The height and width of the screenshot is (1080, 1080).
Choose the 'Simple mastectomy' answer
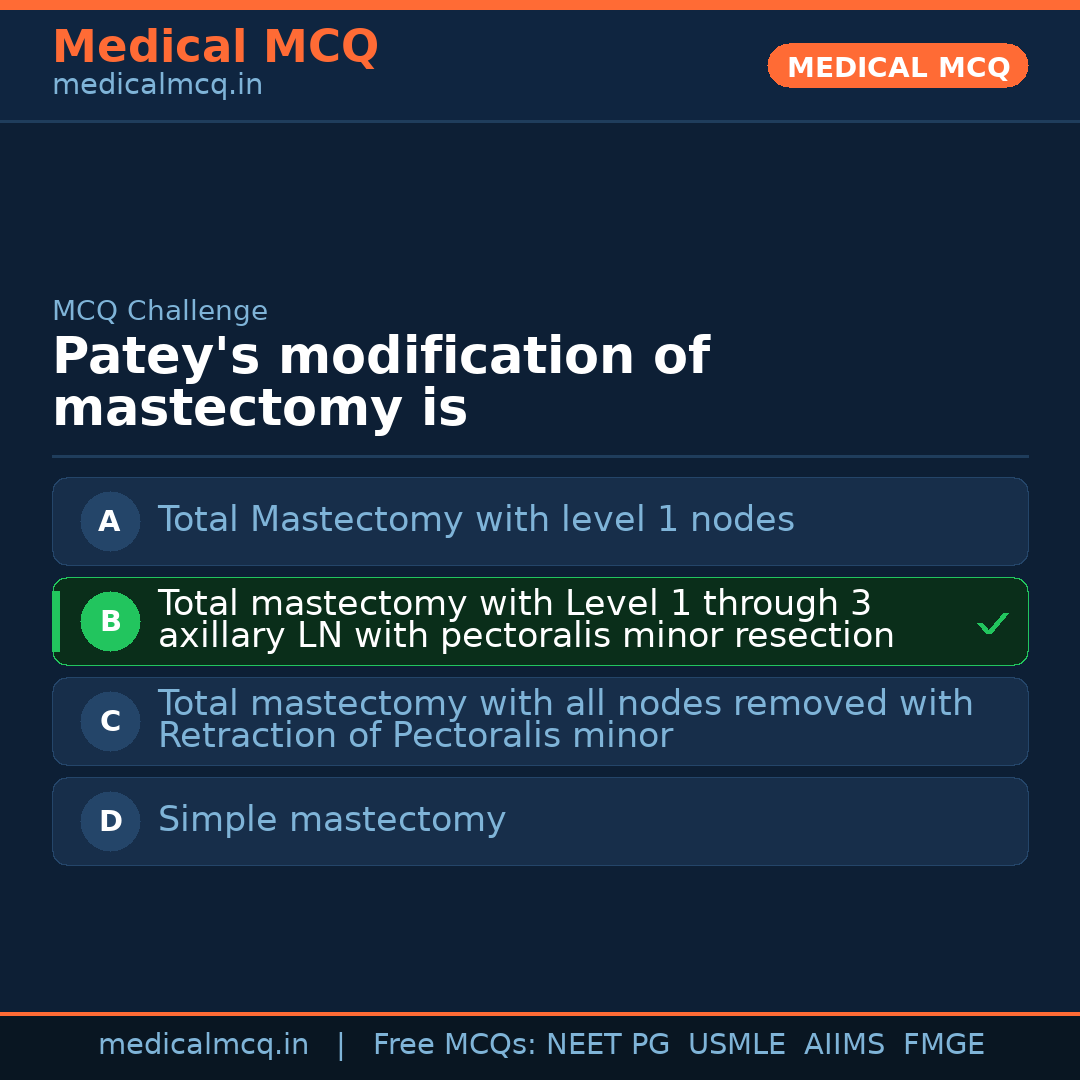(x=332, y=820)
